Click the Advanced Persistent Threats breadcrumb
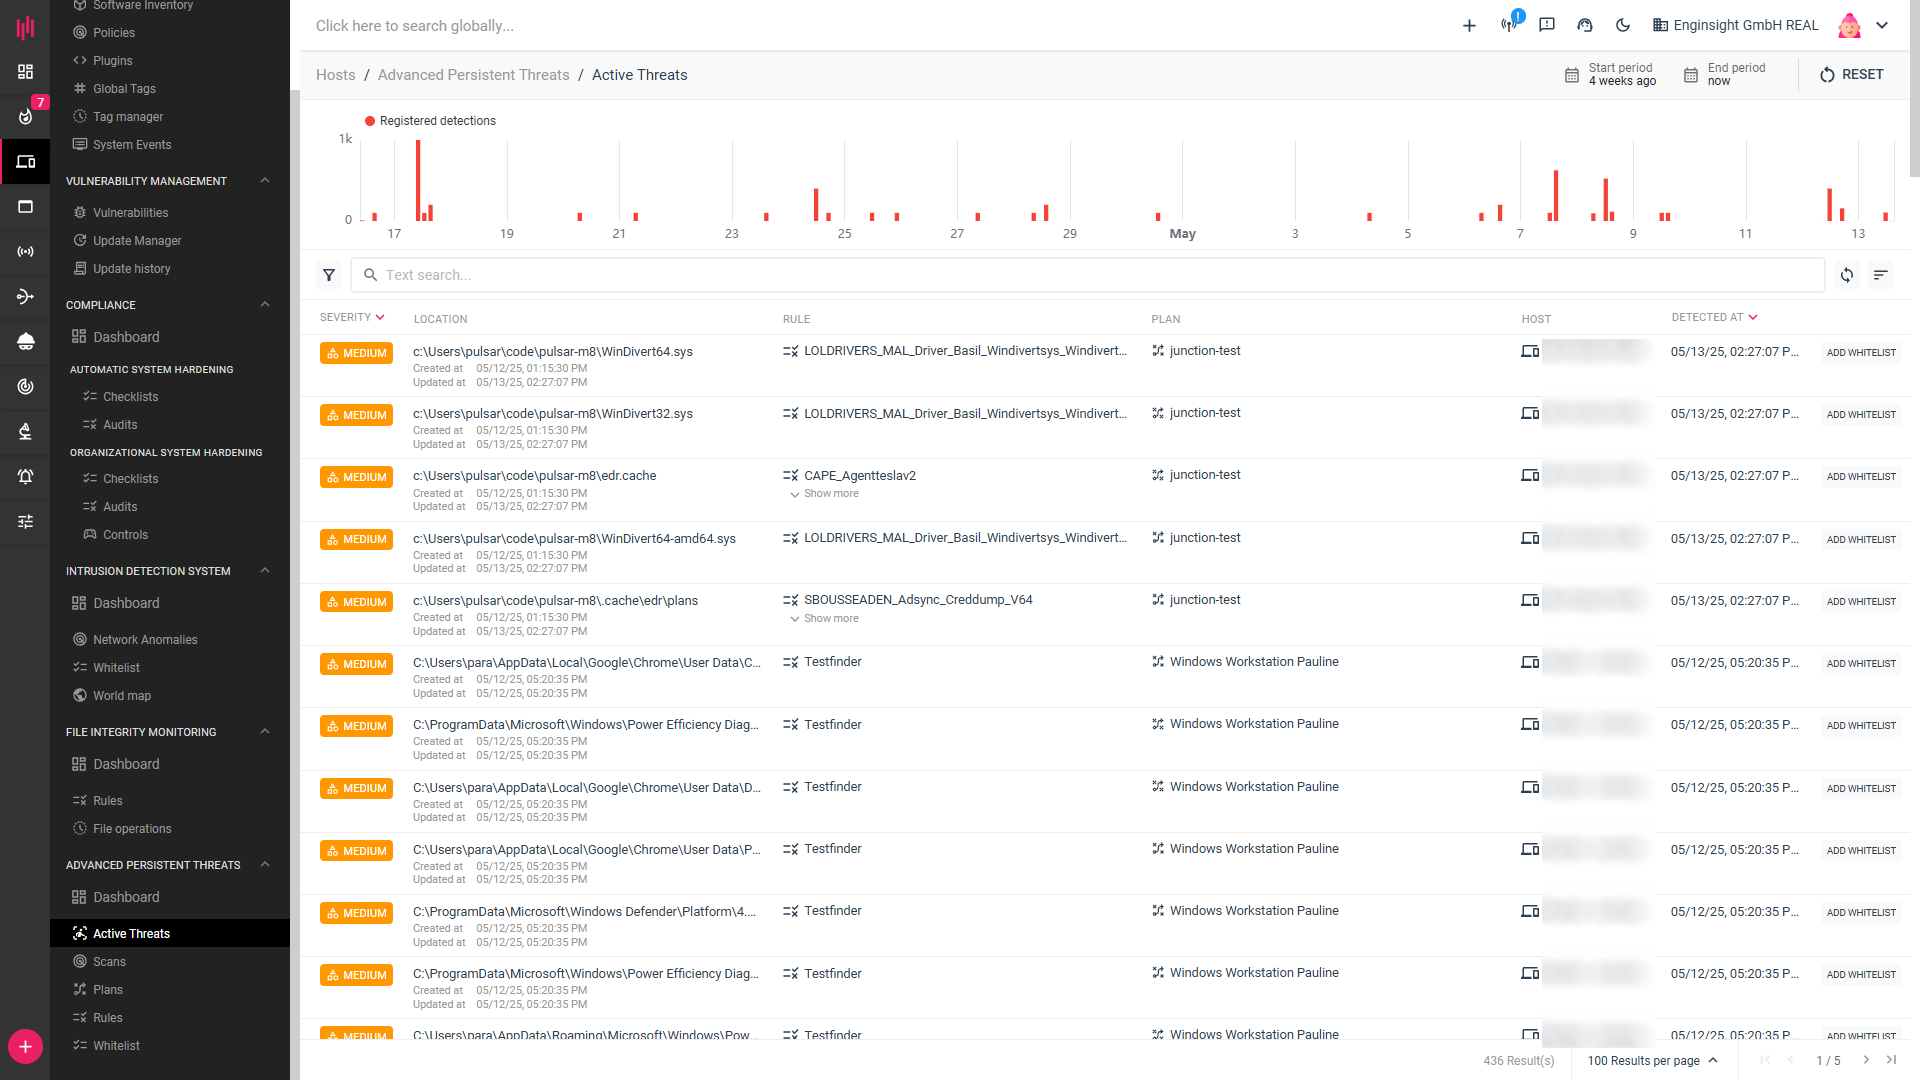Image resolution: width=1920 pixels, height=1080 pixels. coord(473,75)
